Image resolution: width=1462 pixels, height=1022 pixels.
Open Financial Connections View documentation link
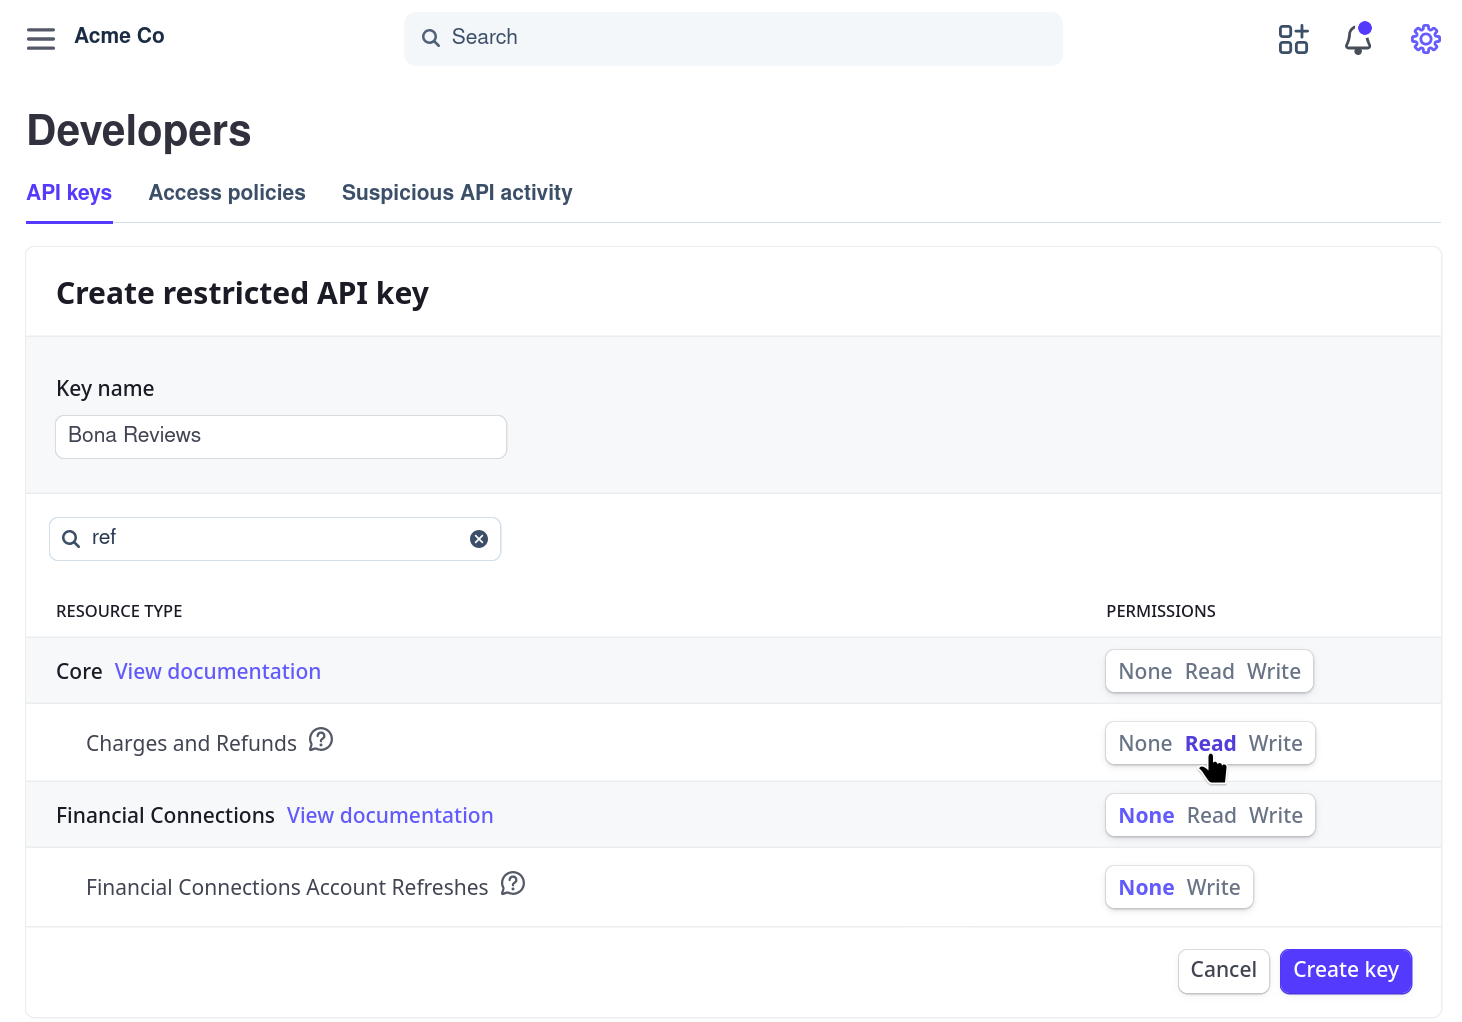tap(390, 815)
